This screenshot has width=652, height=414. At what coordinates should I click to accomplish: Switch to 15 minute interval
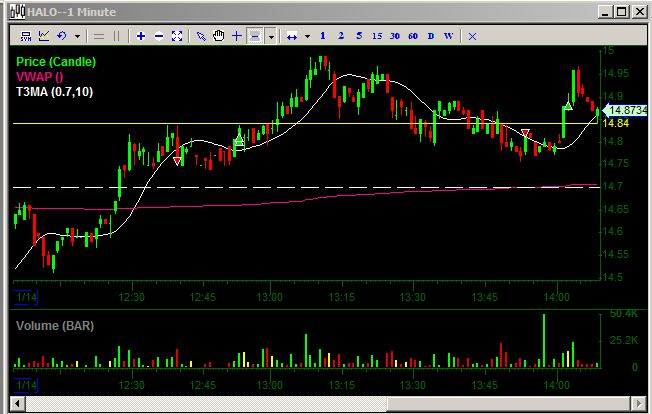377,36
